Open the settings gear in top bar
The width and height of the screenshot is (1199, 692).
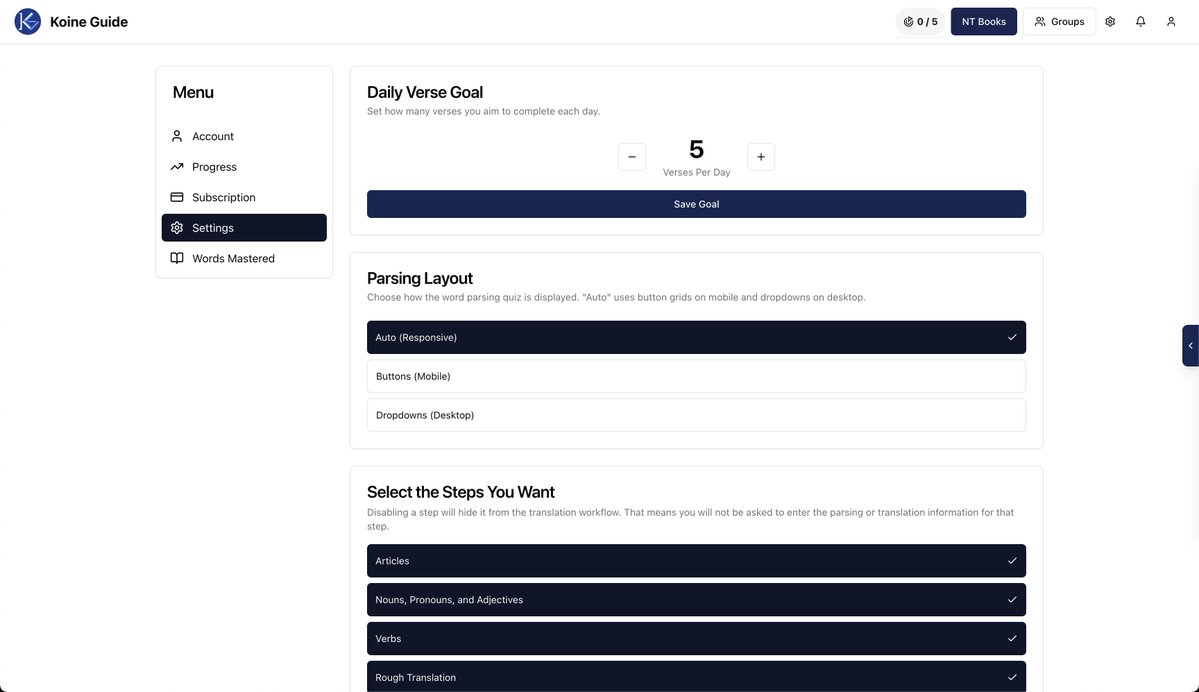(1110, 21)
